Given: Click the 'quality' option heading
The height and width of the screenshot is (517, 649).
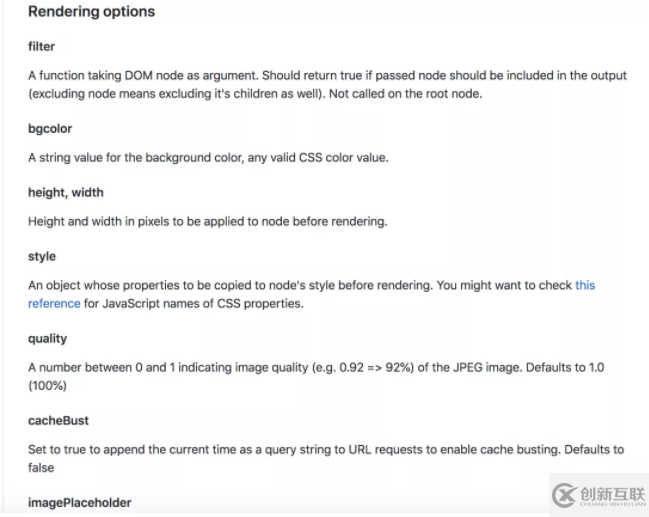Looking at the screenshot, I should [48, 339].
